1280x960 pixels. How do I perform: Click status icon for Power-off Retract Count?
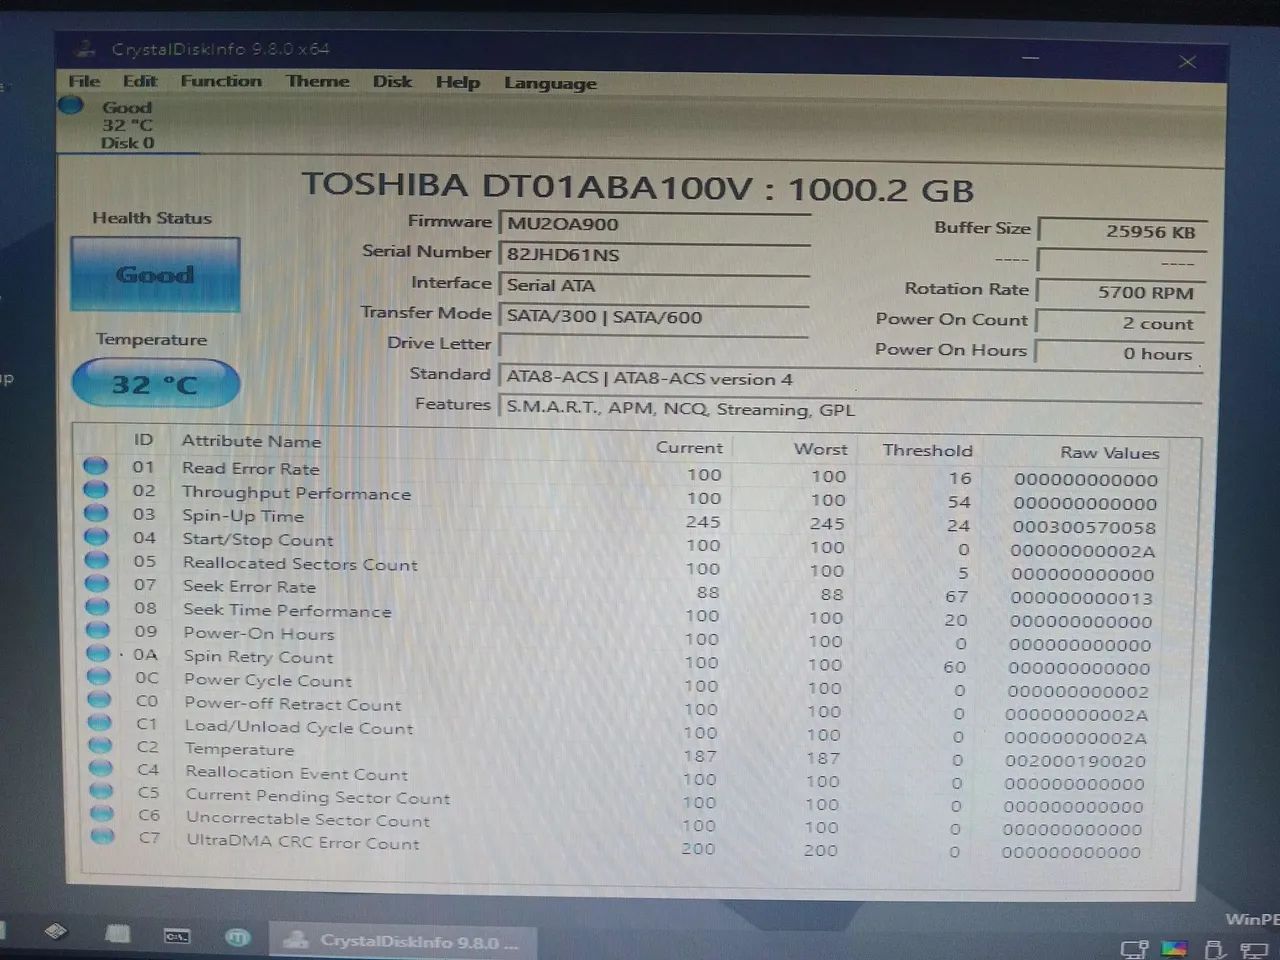(x=99, y=699)
